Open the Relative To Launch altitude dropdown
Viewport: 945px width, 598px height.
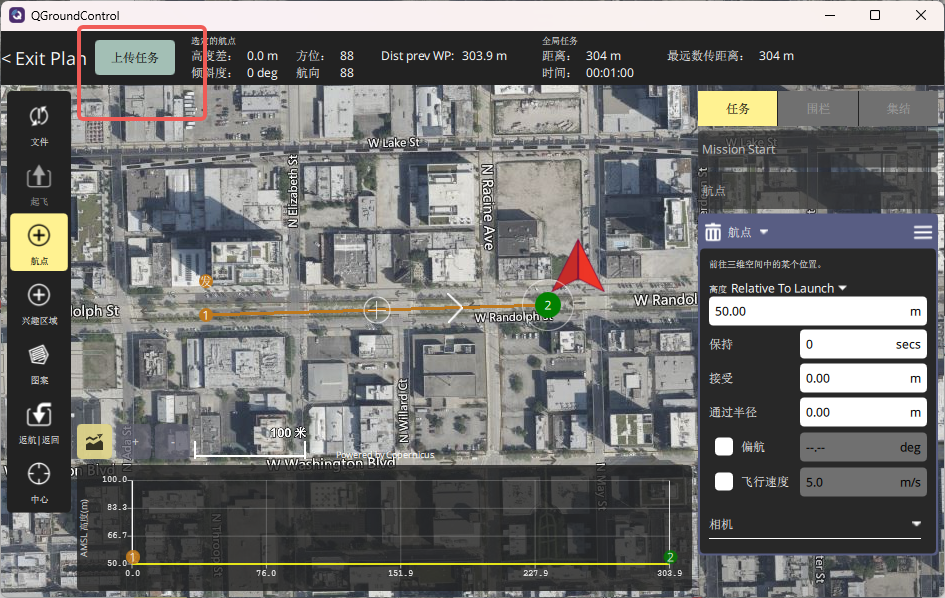click(788, 288)
